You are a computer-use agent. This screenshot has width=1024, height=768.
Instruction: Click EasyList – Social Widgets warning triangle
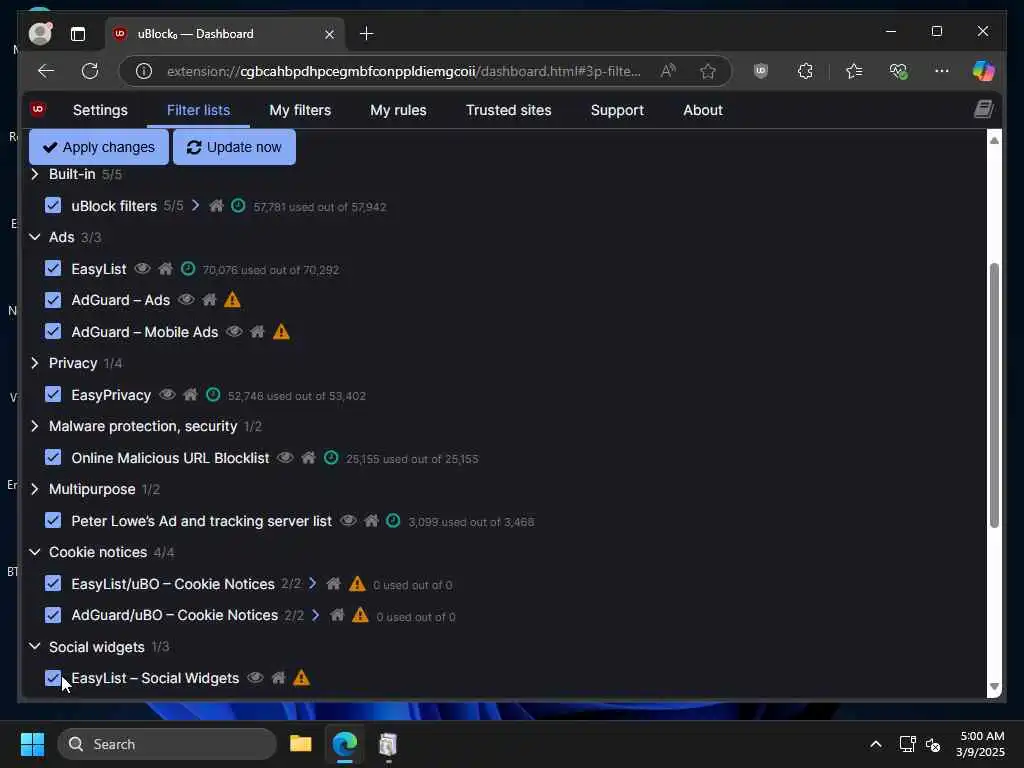pos(301,678)
